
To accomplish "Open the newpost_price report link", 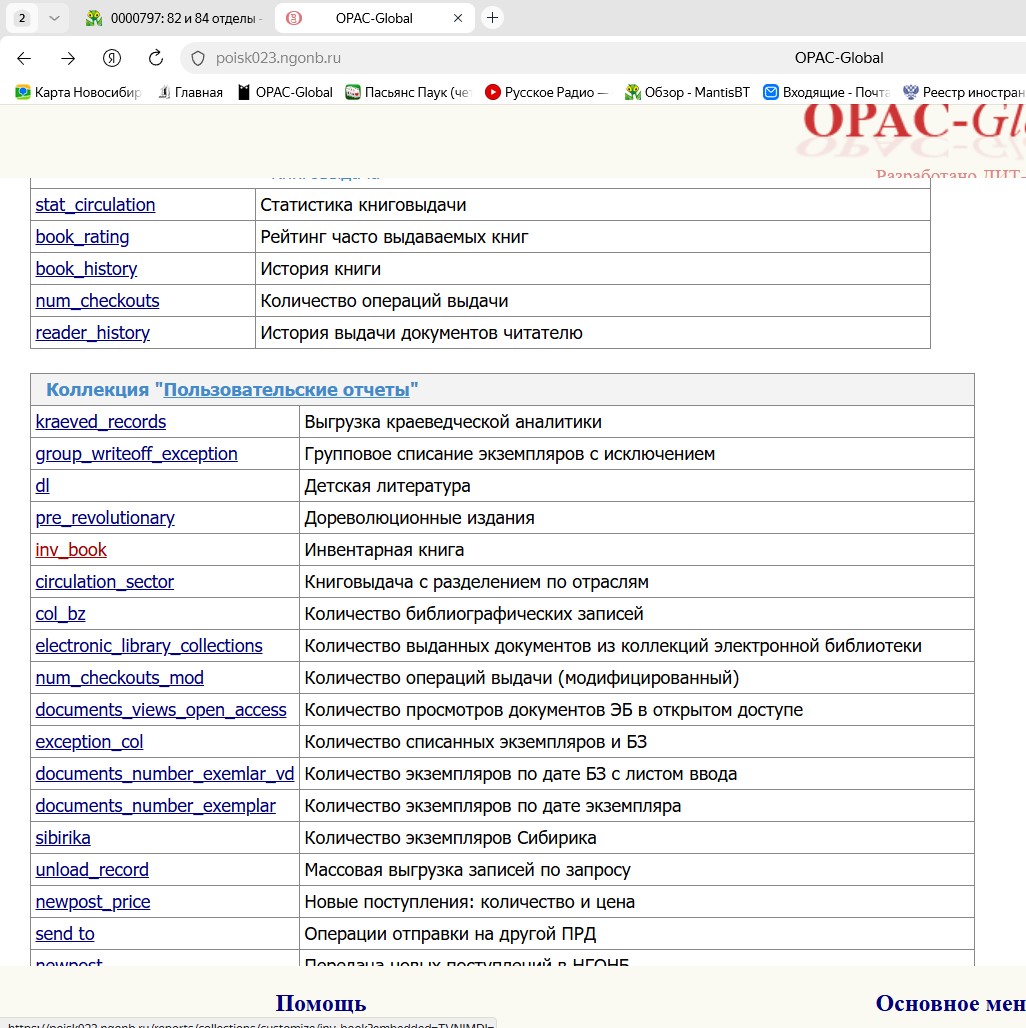I will click(x=92, y=902).
